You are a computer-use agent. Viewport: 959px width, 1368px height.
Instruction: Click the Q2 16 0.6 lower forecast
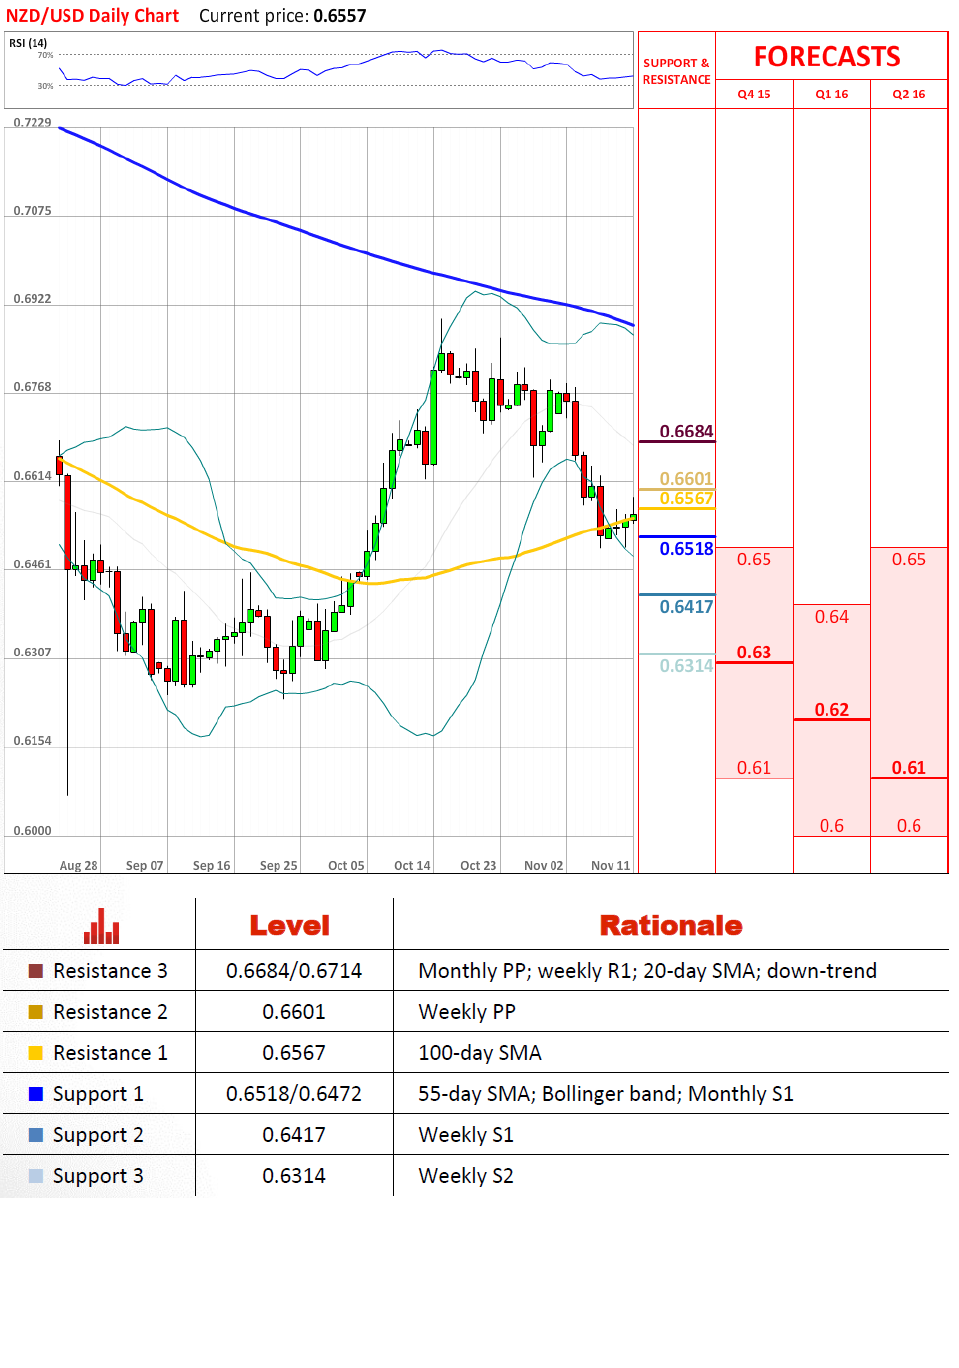(909, 826)
